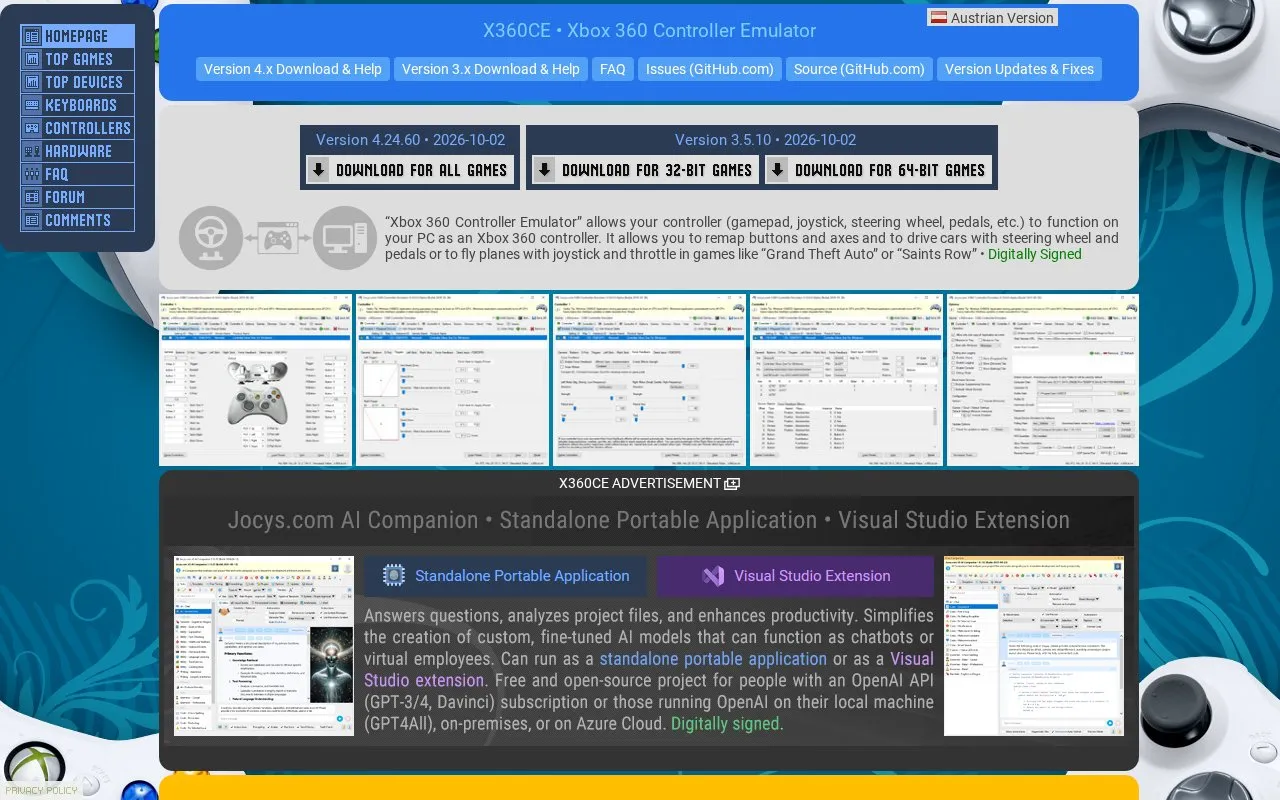Click Download For 64-bit Games button
This screenshot has height=800, width=1280.
click(x=879, y=170)
